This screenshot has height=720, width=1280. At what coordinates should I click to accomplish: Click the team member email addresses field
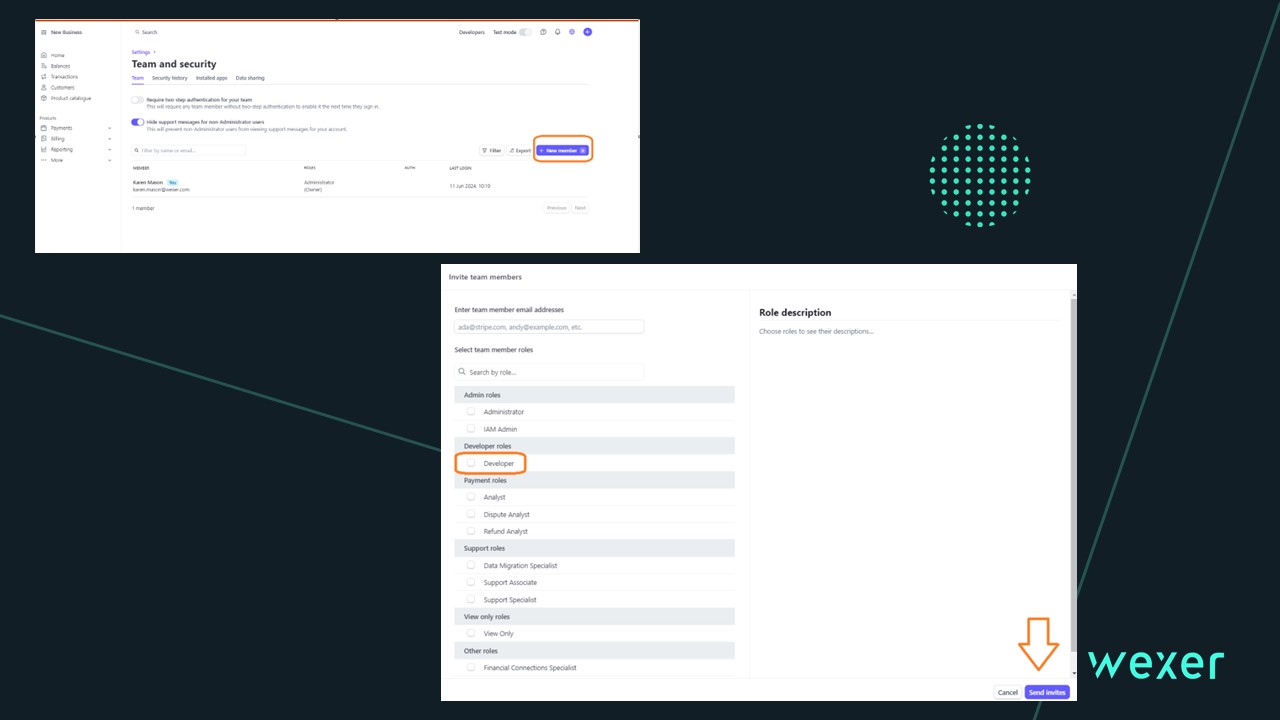pos(549,327)
